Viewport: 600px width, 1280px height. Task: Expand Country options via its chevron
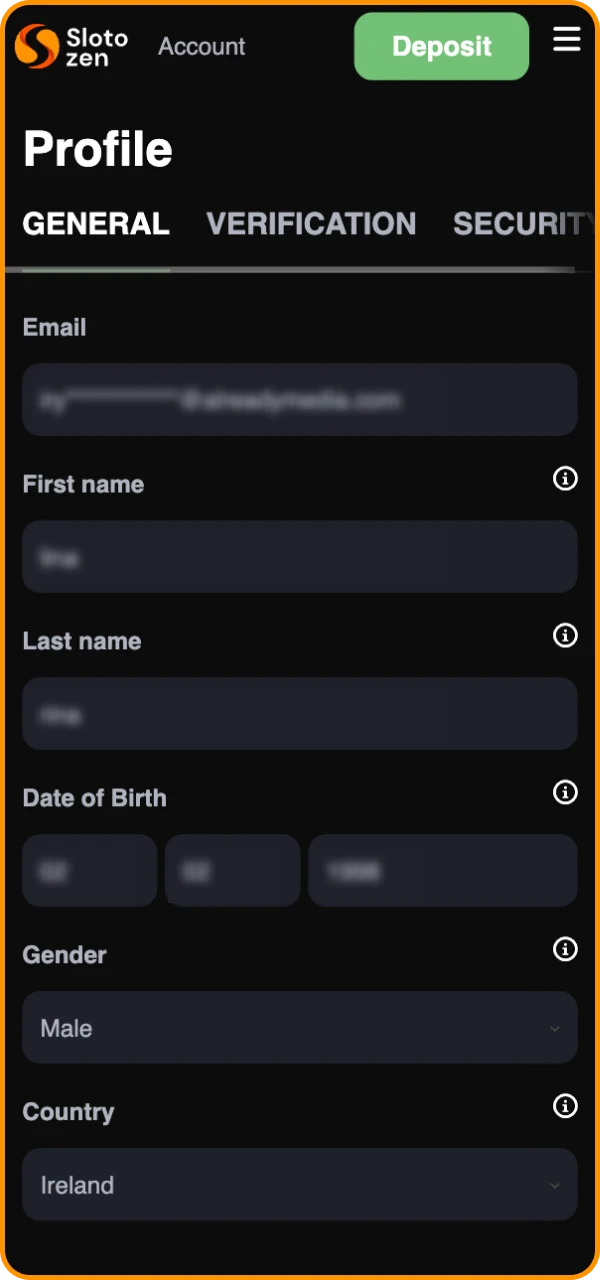coord(555,1185)
